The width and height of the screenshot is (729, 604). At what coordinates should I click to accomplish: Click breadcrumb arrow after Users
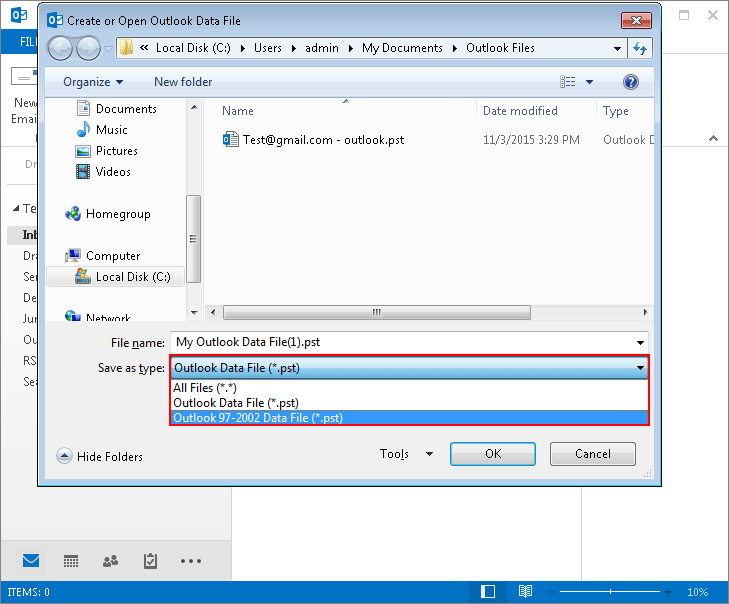(x=293, y=48)
